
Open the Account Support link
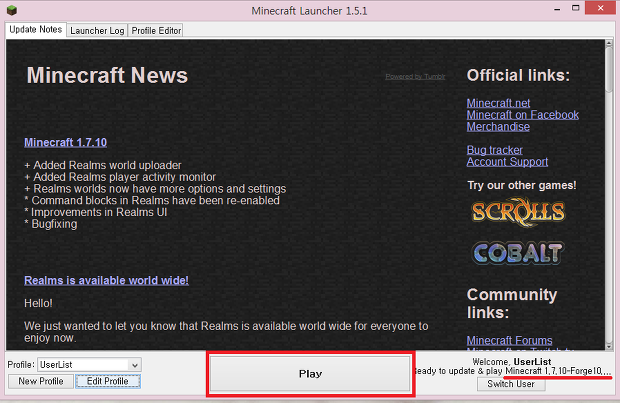(x=507, y=162)
